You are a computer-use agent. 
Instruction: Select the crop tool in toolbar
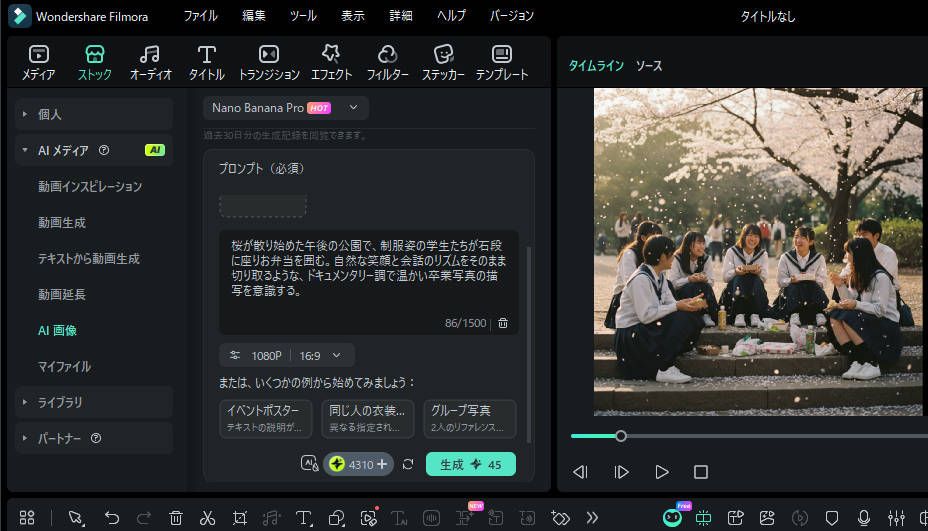click(x=239, y=517)
